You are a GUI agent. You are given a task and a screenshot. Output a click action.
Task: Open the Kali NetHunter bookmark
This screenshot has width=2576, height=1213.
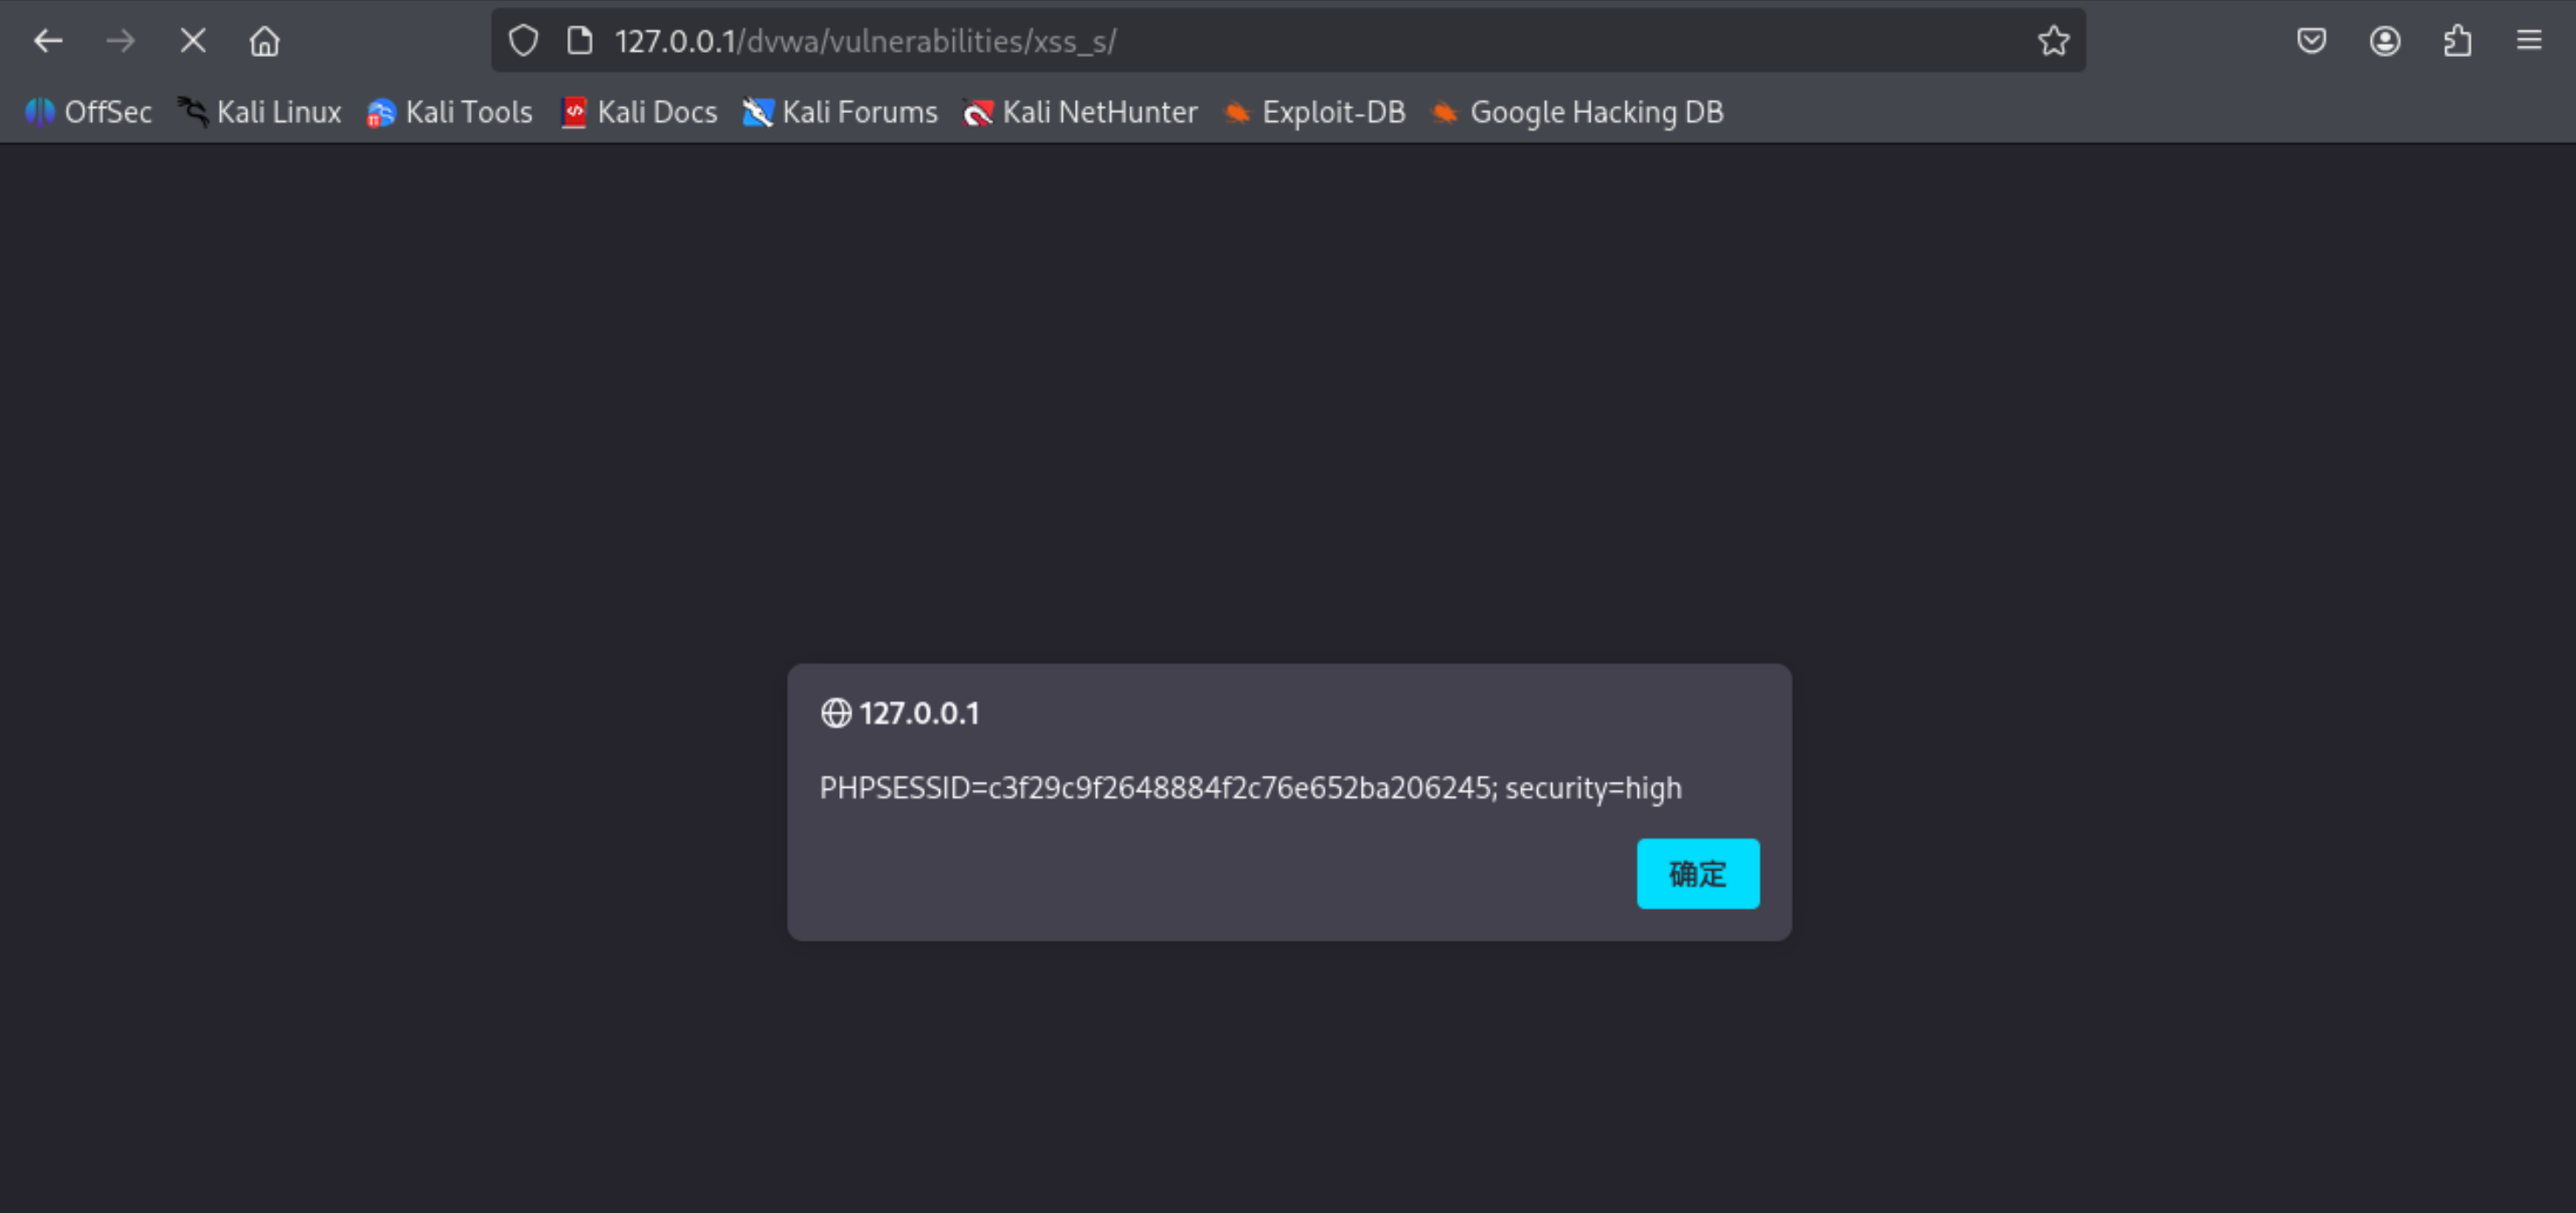pyautogui.click(x=1080, y=112)
